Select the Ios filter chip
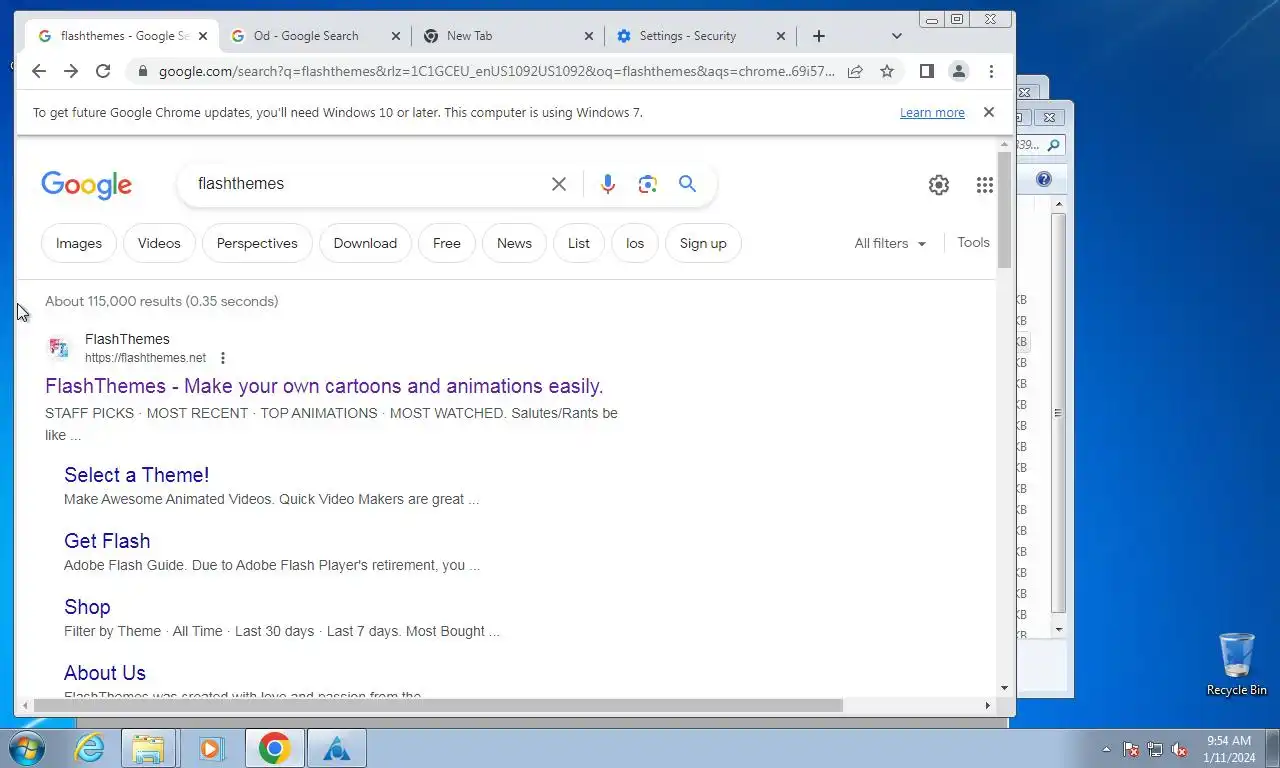This screenshot has width=1280, height=768. click(x=635, y=243)
